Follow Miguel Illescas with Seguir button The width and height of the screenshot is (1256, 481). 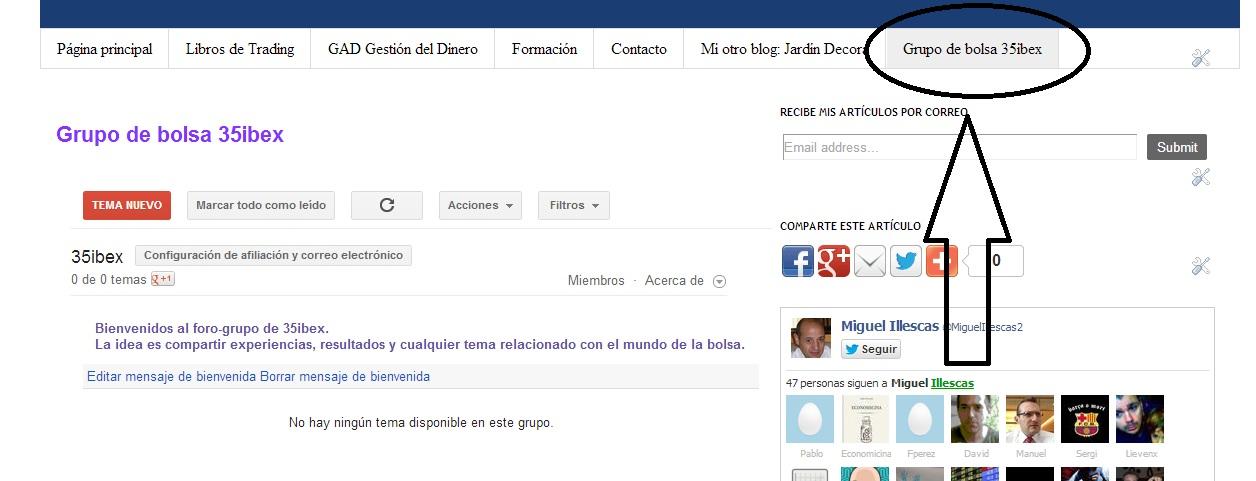tap(871, 349)
